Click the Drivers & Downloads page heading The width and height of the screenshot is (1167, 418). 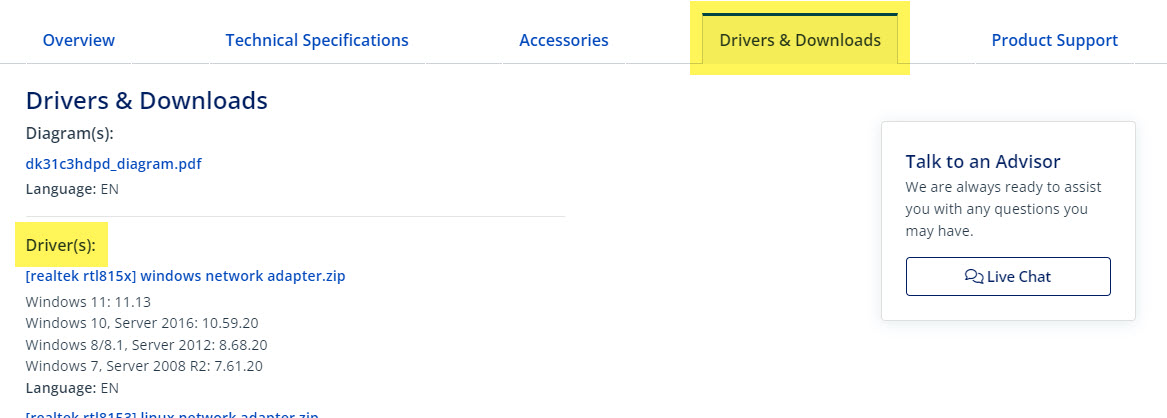tap(147, 100)
